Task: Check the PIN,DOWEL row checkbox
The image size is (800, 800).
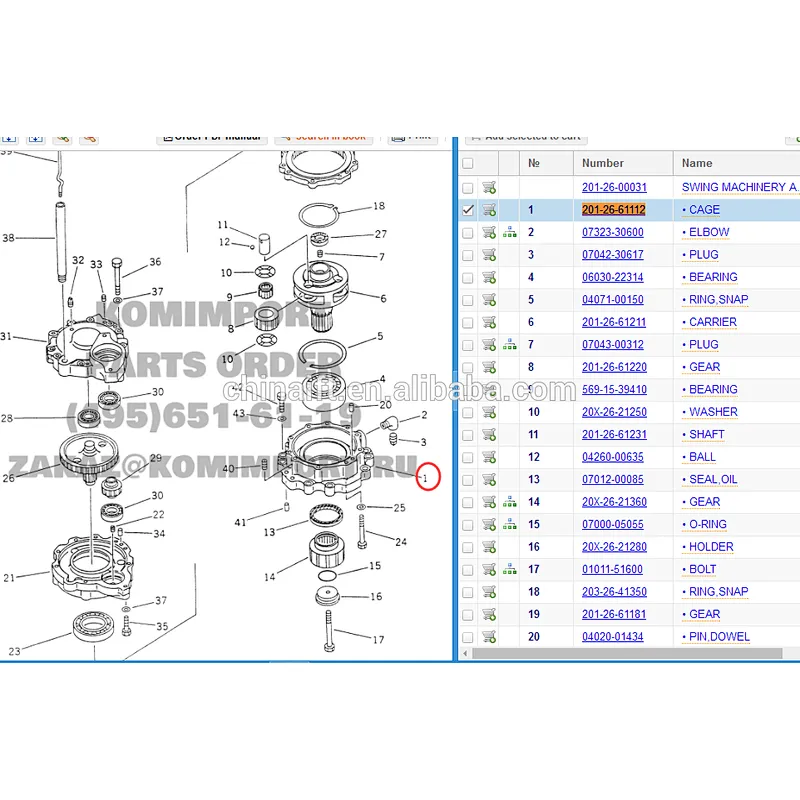Action: (x=467, y=637)
